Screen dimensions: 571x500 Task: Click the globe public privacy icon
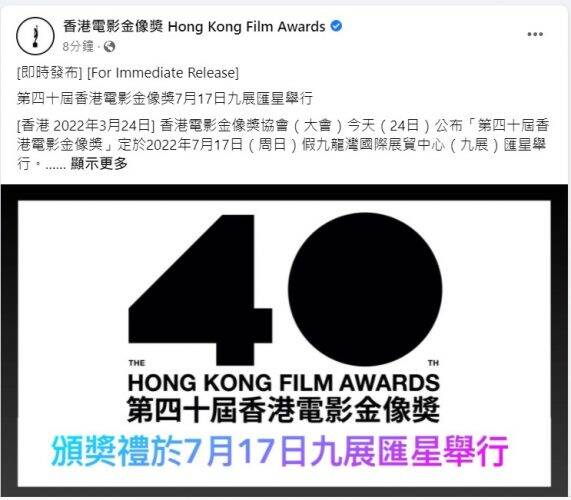click(109, 47)
